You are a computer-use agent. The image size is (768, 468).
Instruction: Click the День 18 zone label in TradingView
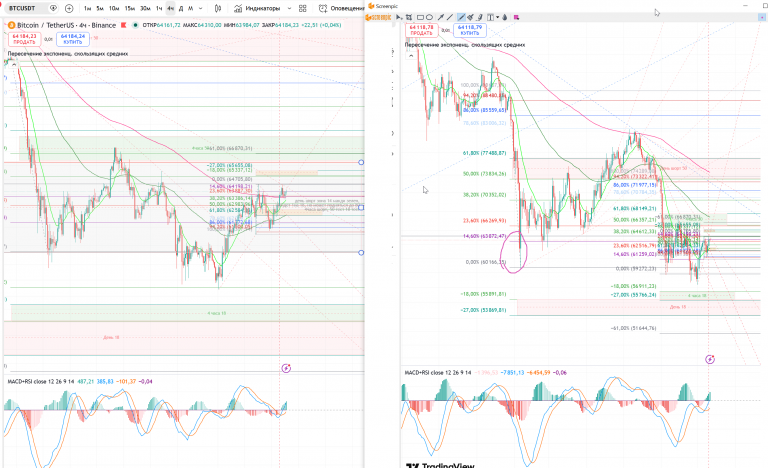(x=111, y=337)
